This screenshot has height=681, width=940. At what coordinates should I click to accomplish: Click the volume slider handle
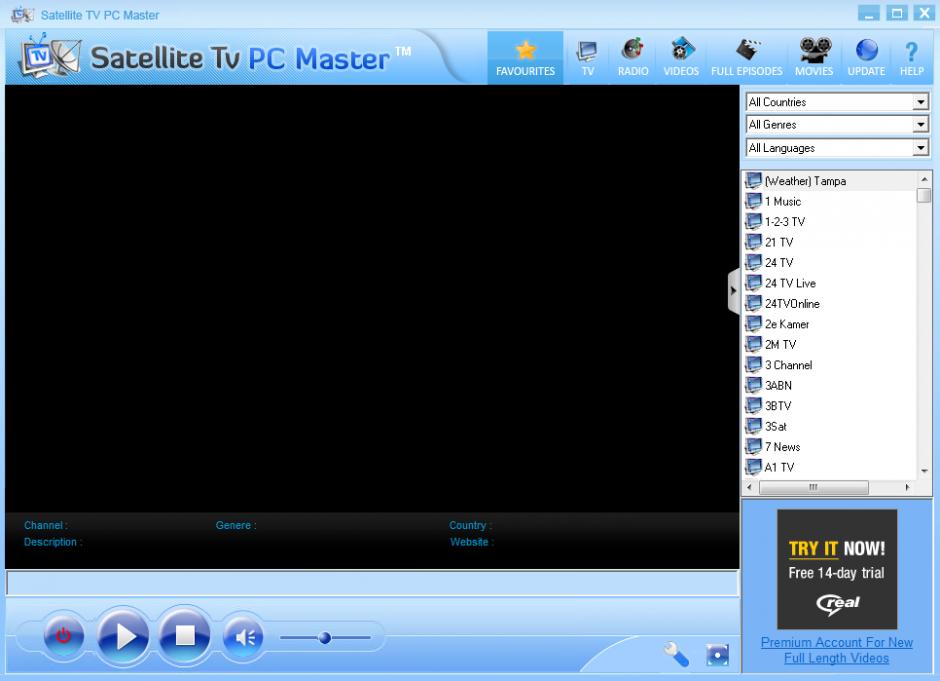(x=325, y=638)
